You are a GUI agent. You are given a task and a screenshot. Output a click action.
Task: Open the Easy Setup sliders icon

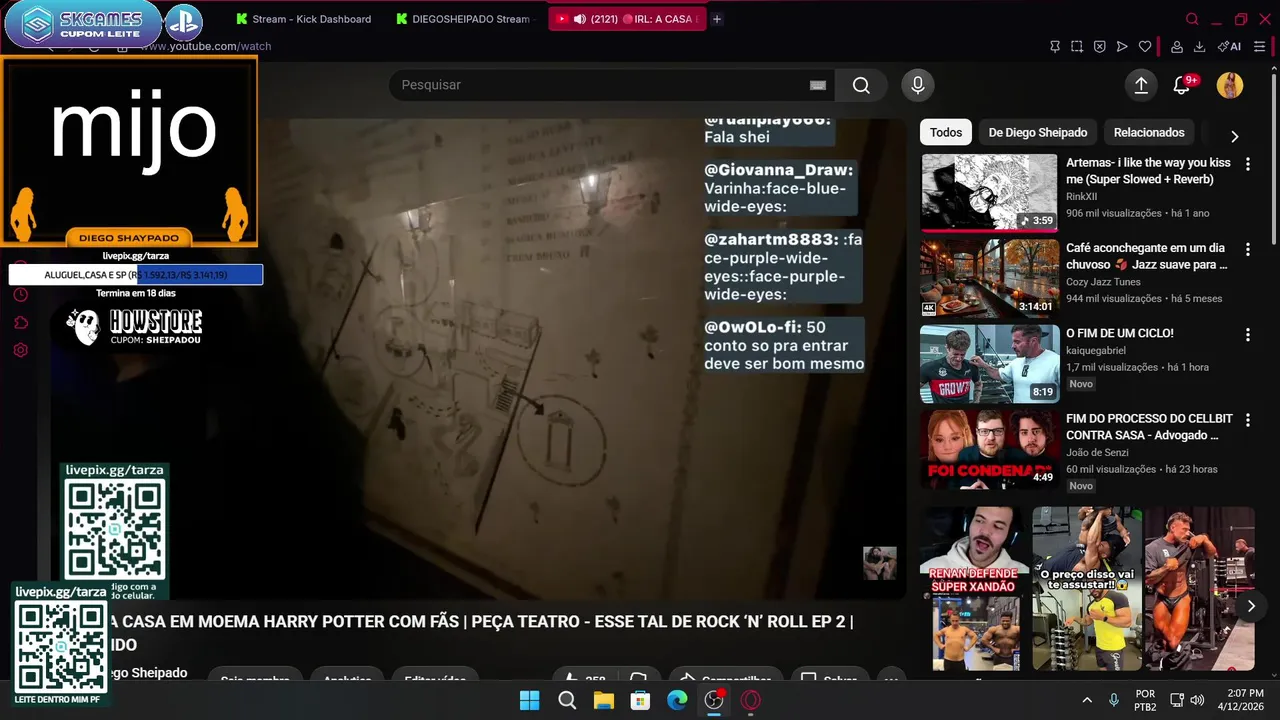[1260, 46]
